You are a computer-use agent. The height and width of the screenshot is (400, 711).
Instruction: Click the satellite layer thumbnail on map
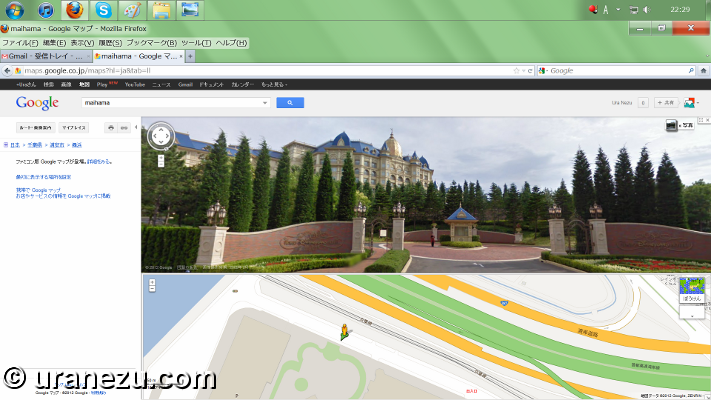click(x=692, y=289)
